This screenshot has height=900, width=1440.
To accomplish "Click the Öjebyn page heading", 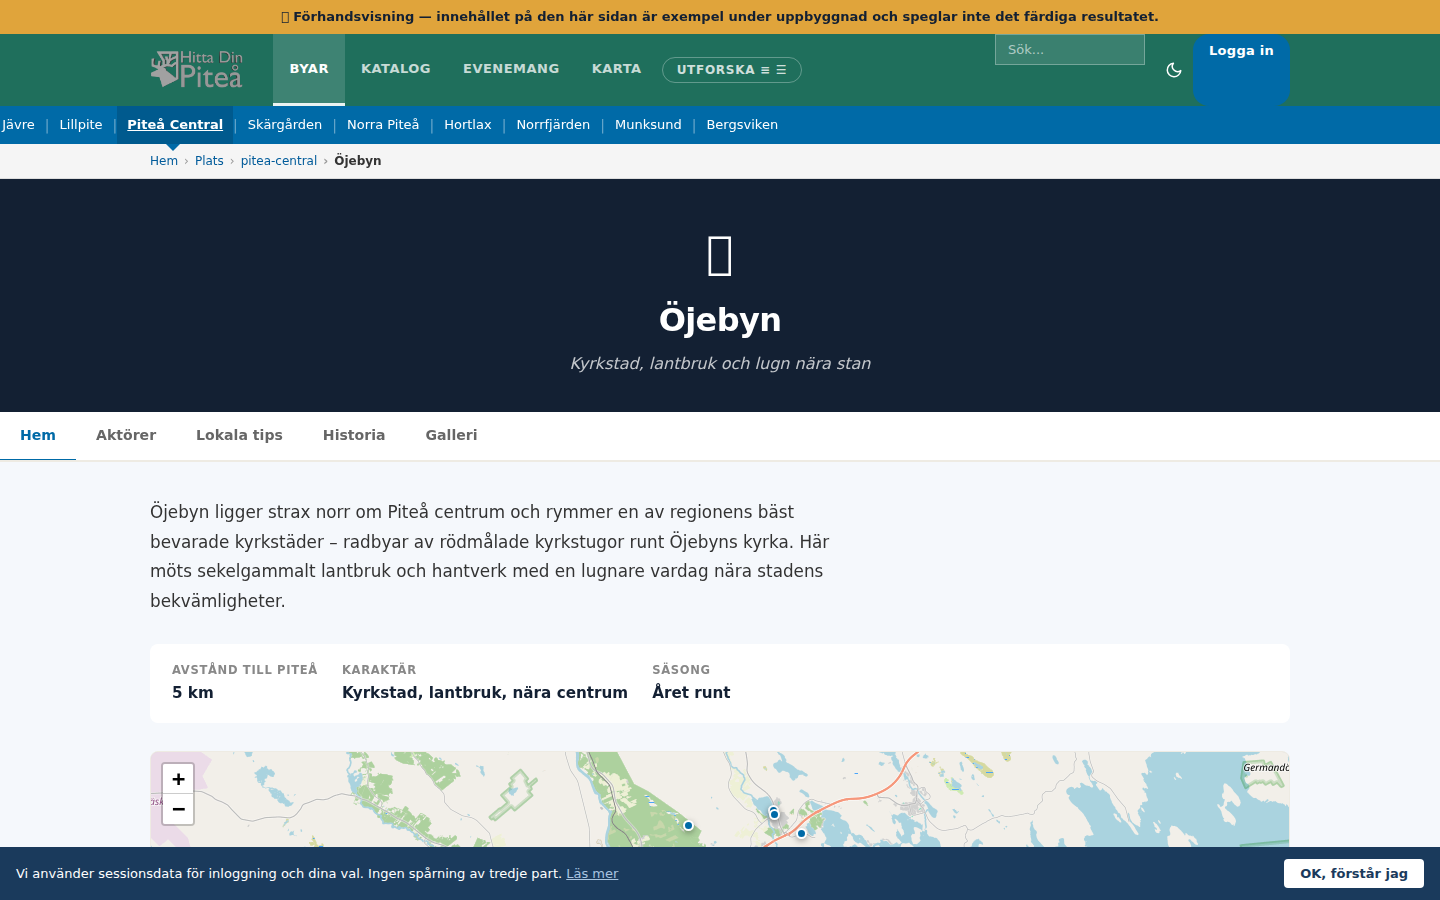I will coord(720,320).
